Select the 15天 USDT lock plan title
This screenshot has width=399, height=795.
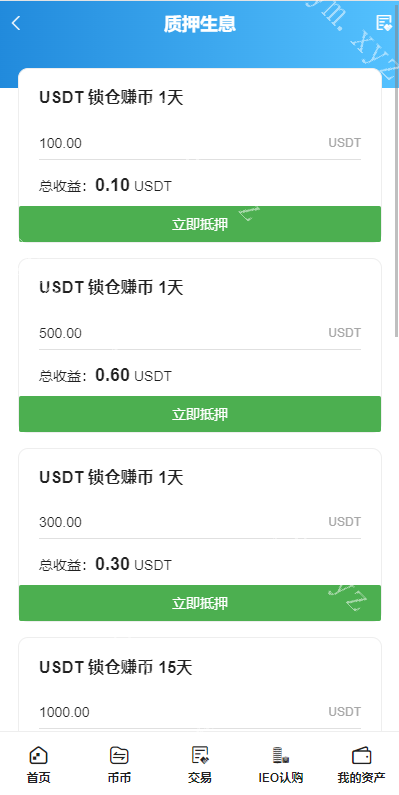pyautogui.click(x=116, y=668)
